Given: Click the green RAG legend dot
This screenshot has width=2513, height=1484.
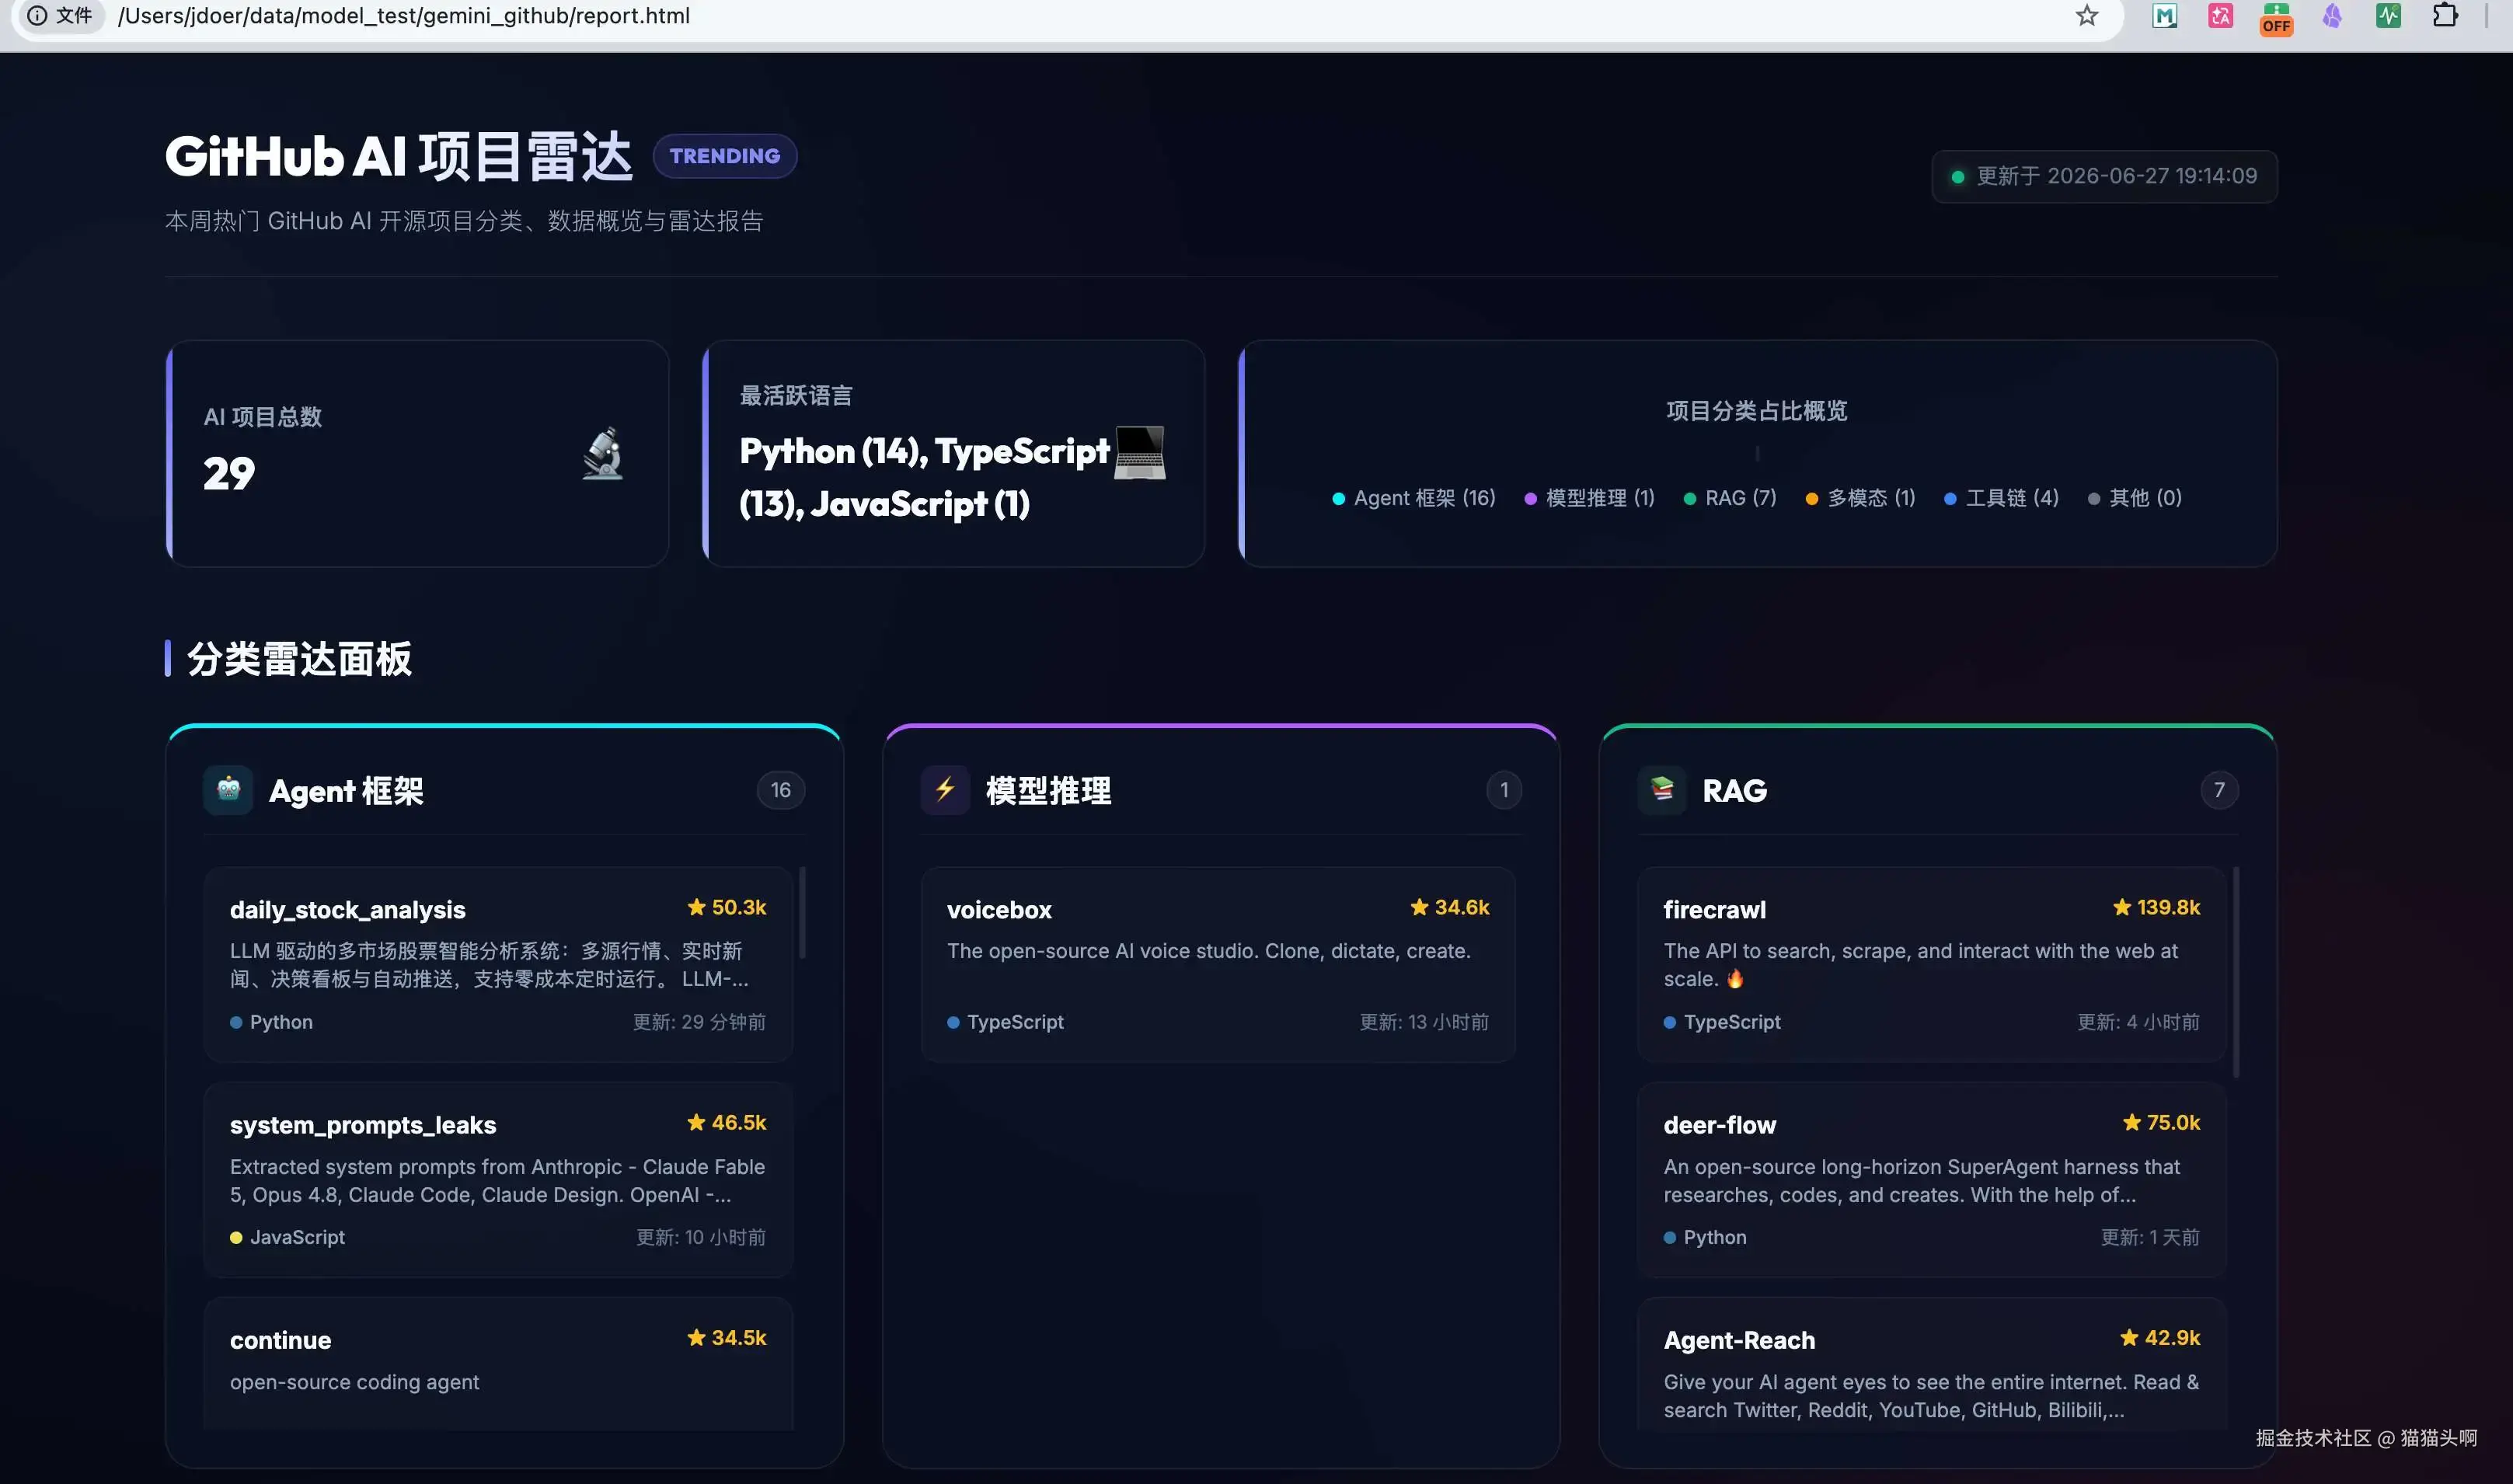Looking at the screenshot, I should click(1689, 499).
